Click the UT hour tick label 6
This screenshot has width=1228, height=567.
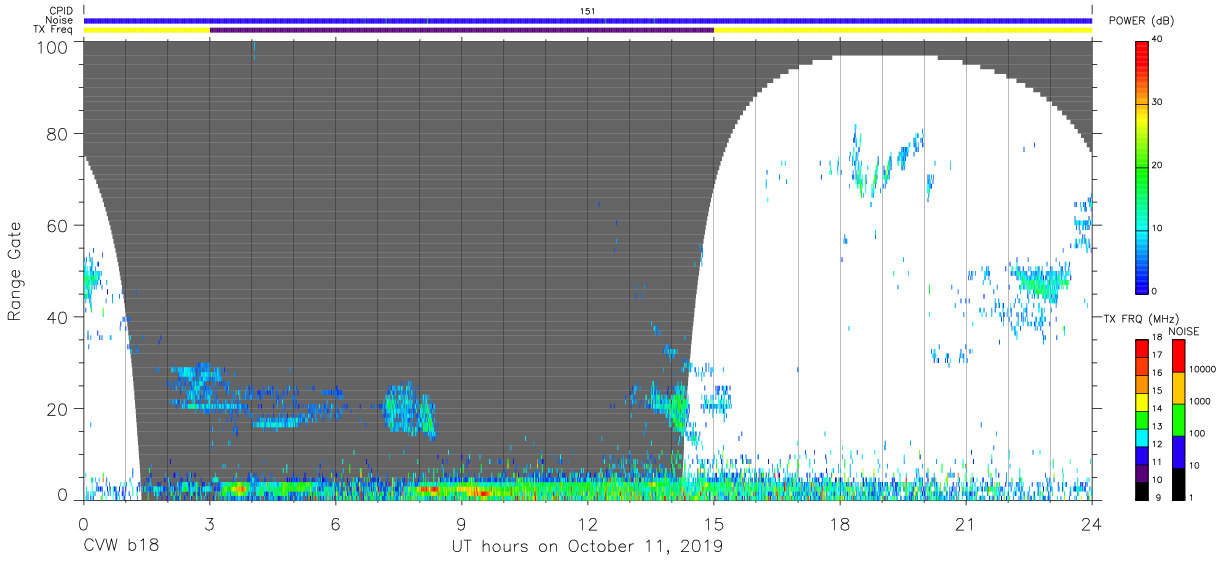(335, 523)
